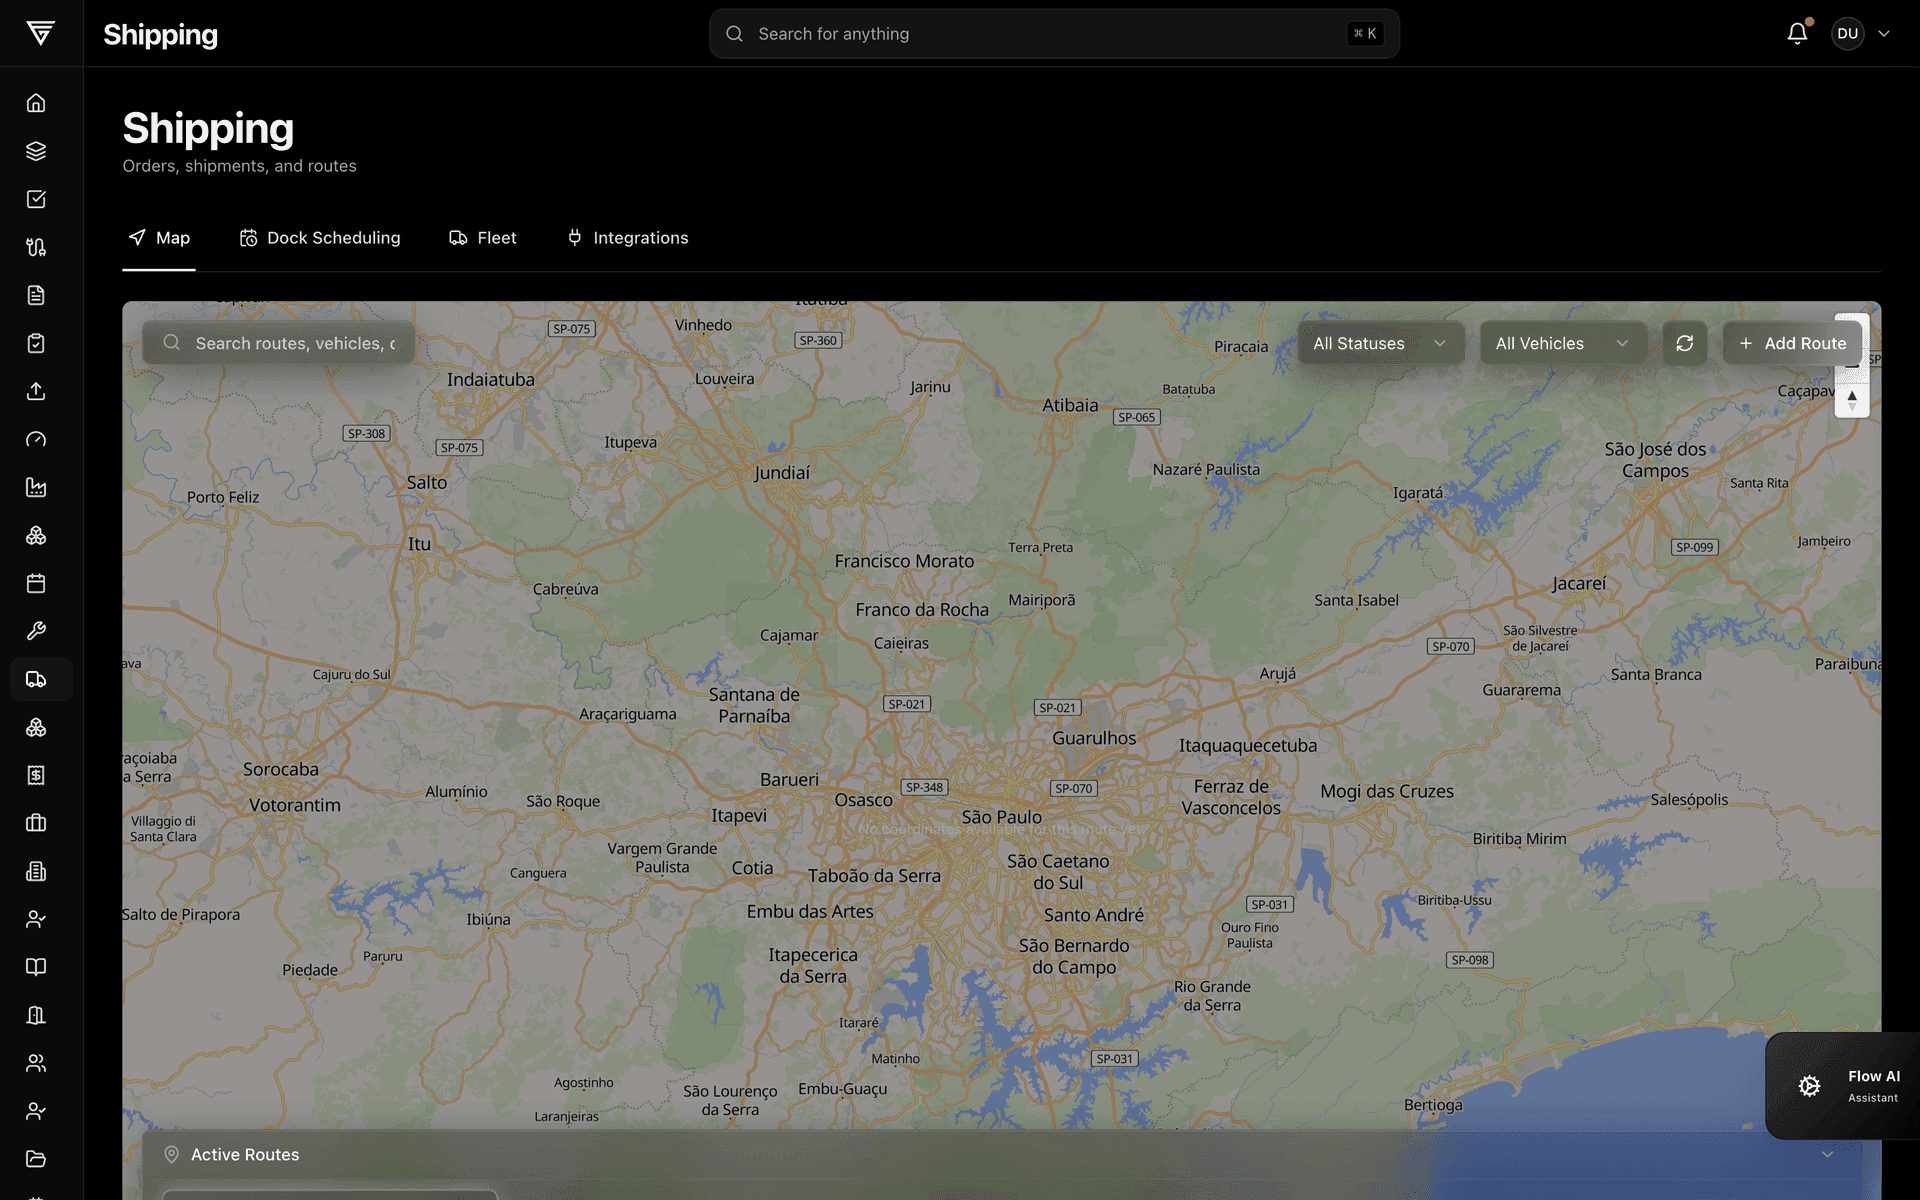Image resolution: width=1920 pixels, height=1200 pixels.
Task: Open the Home icon in sidebar
Action: point(36,103)
